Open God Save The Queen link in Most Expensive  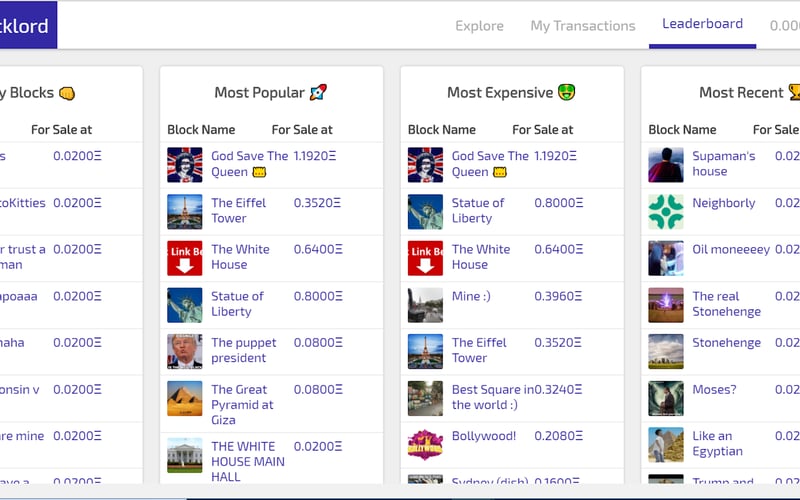click(490, 164)
